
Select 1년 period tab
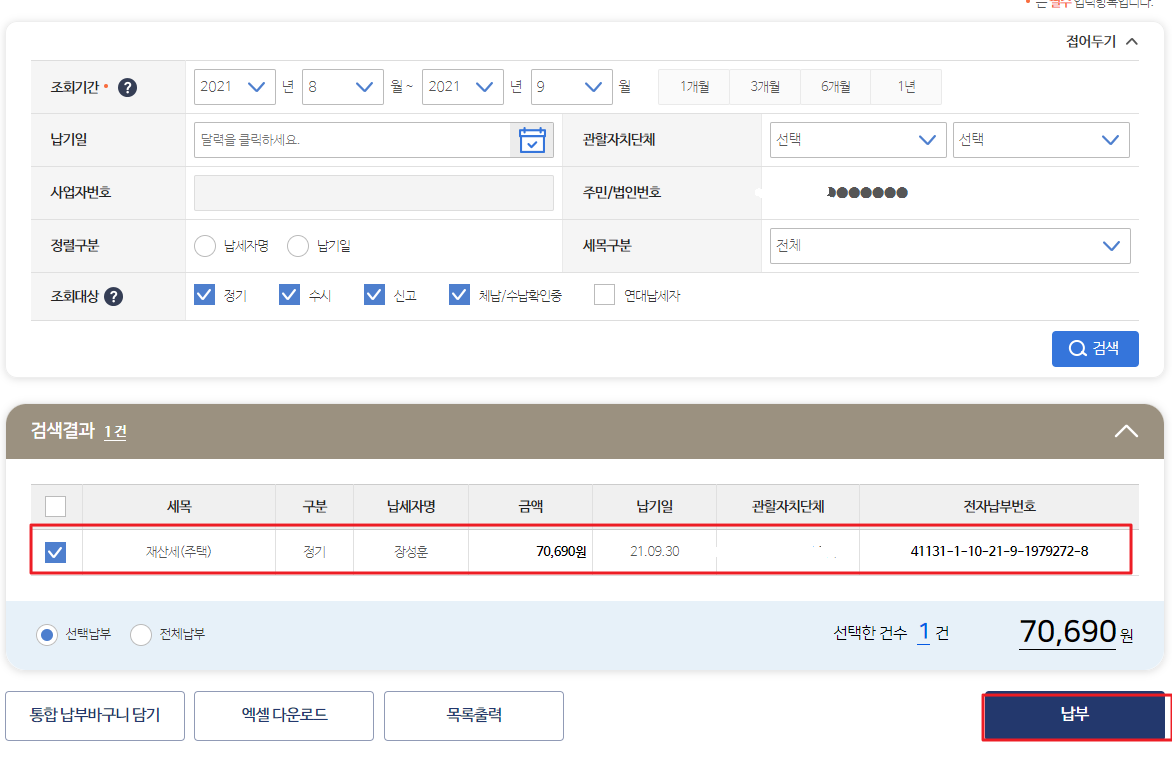906,87
